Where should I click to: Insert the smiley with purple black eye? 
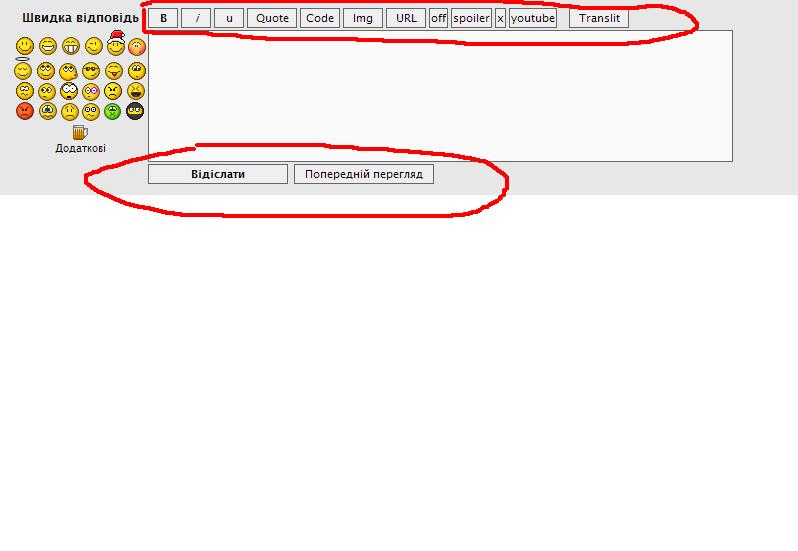(x=91, y=92)
